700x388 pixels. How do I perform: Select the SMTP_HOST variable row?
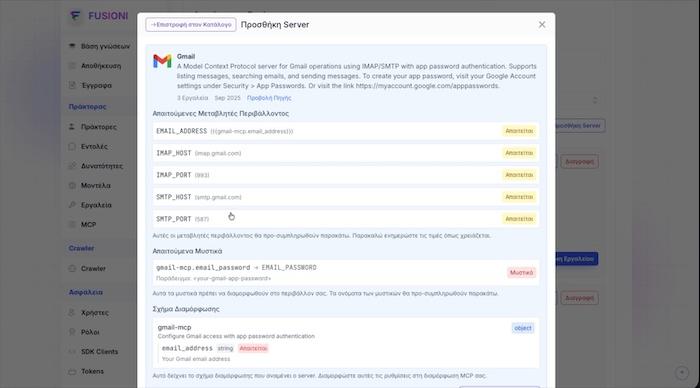(346, 197)
